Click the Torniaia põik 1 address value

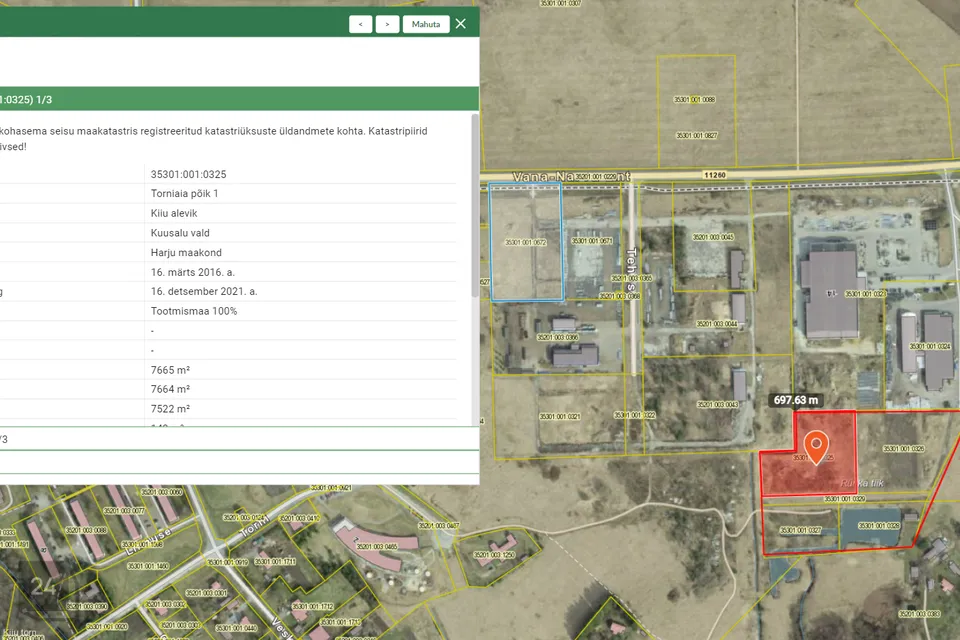184,193
